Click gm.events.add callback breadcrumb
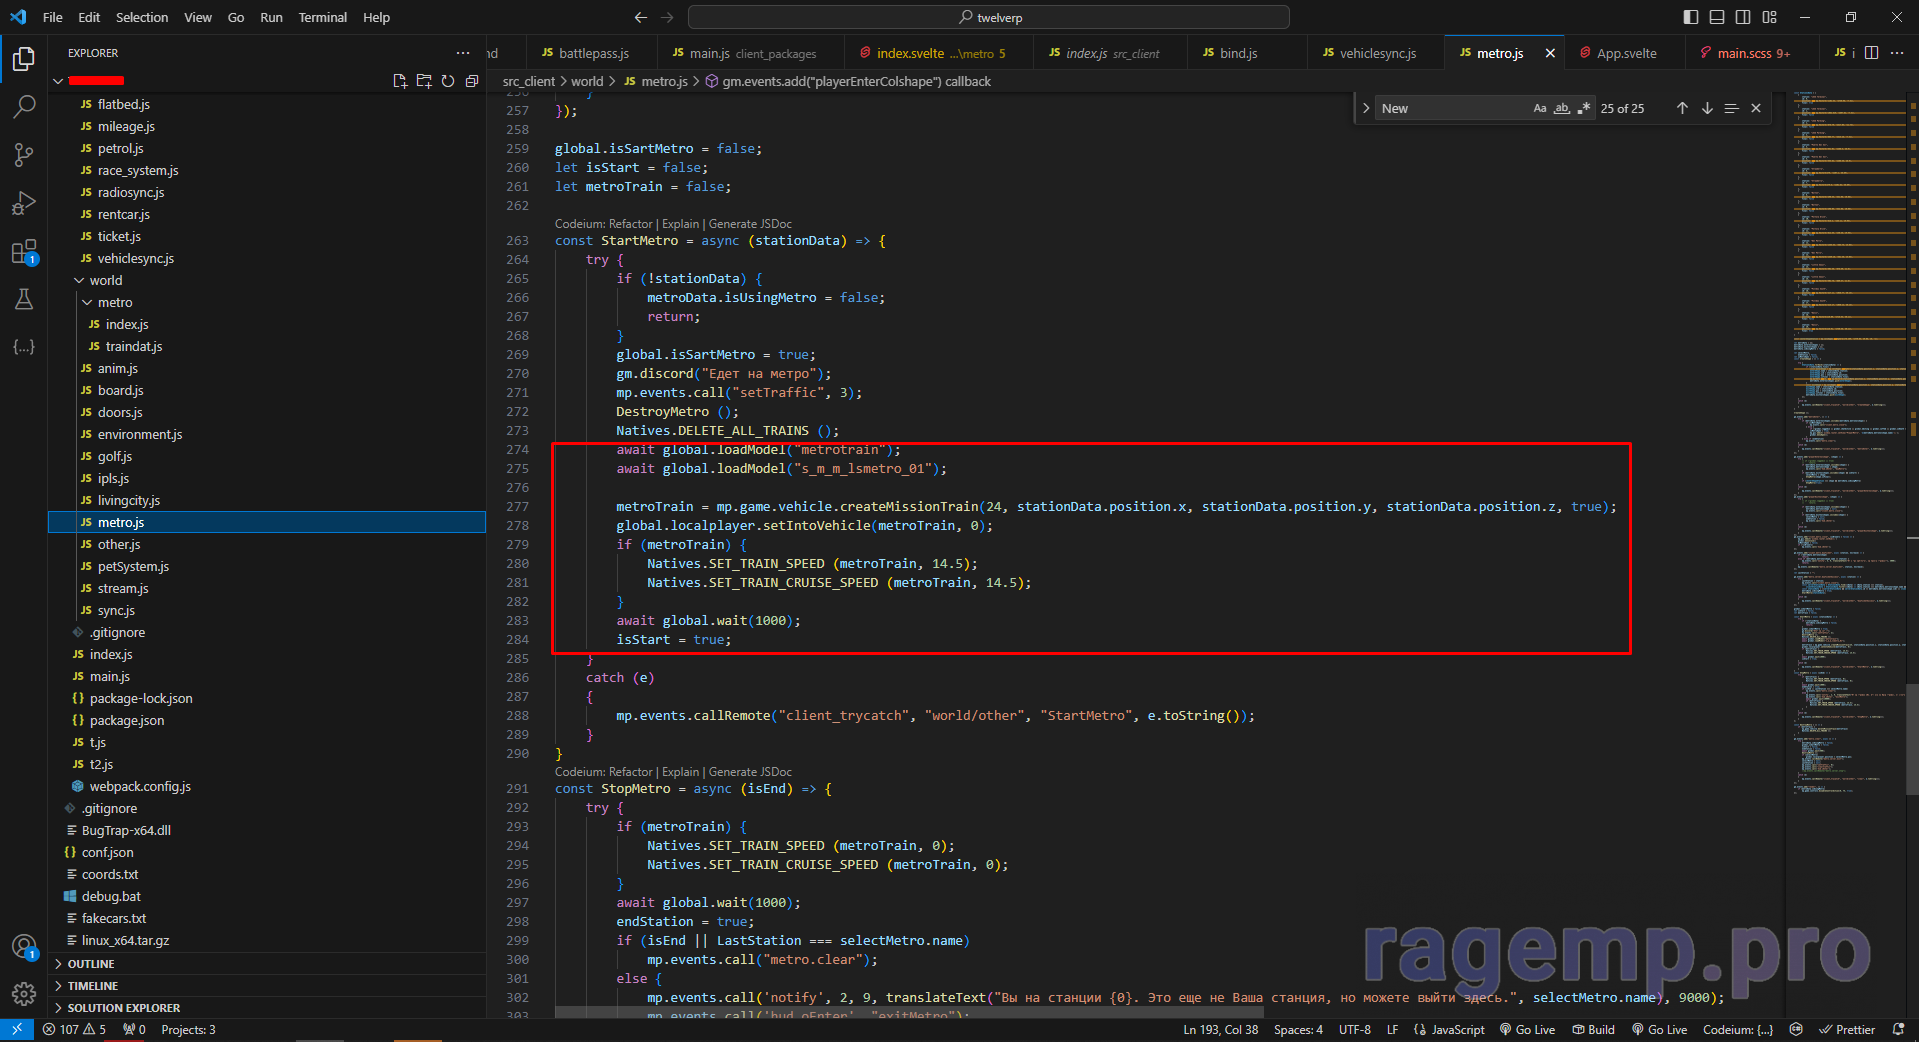 (848, 81)
